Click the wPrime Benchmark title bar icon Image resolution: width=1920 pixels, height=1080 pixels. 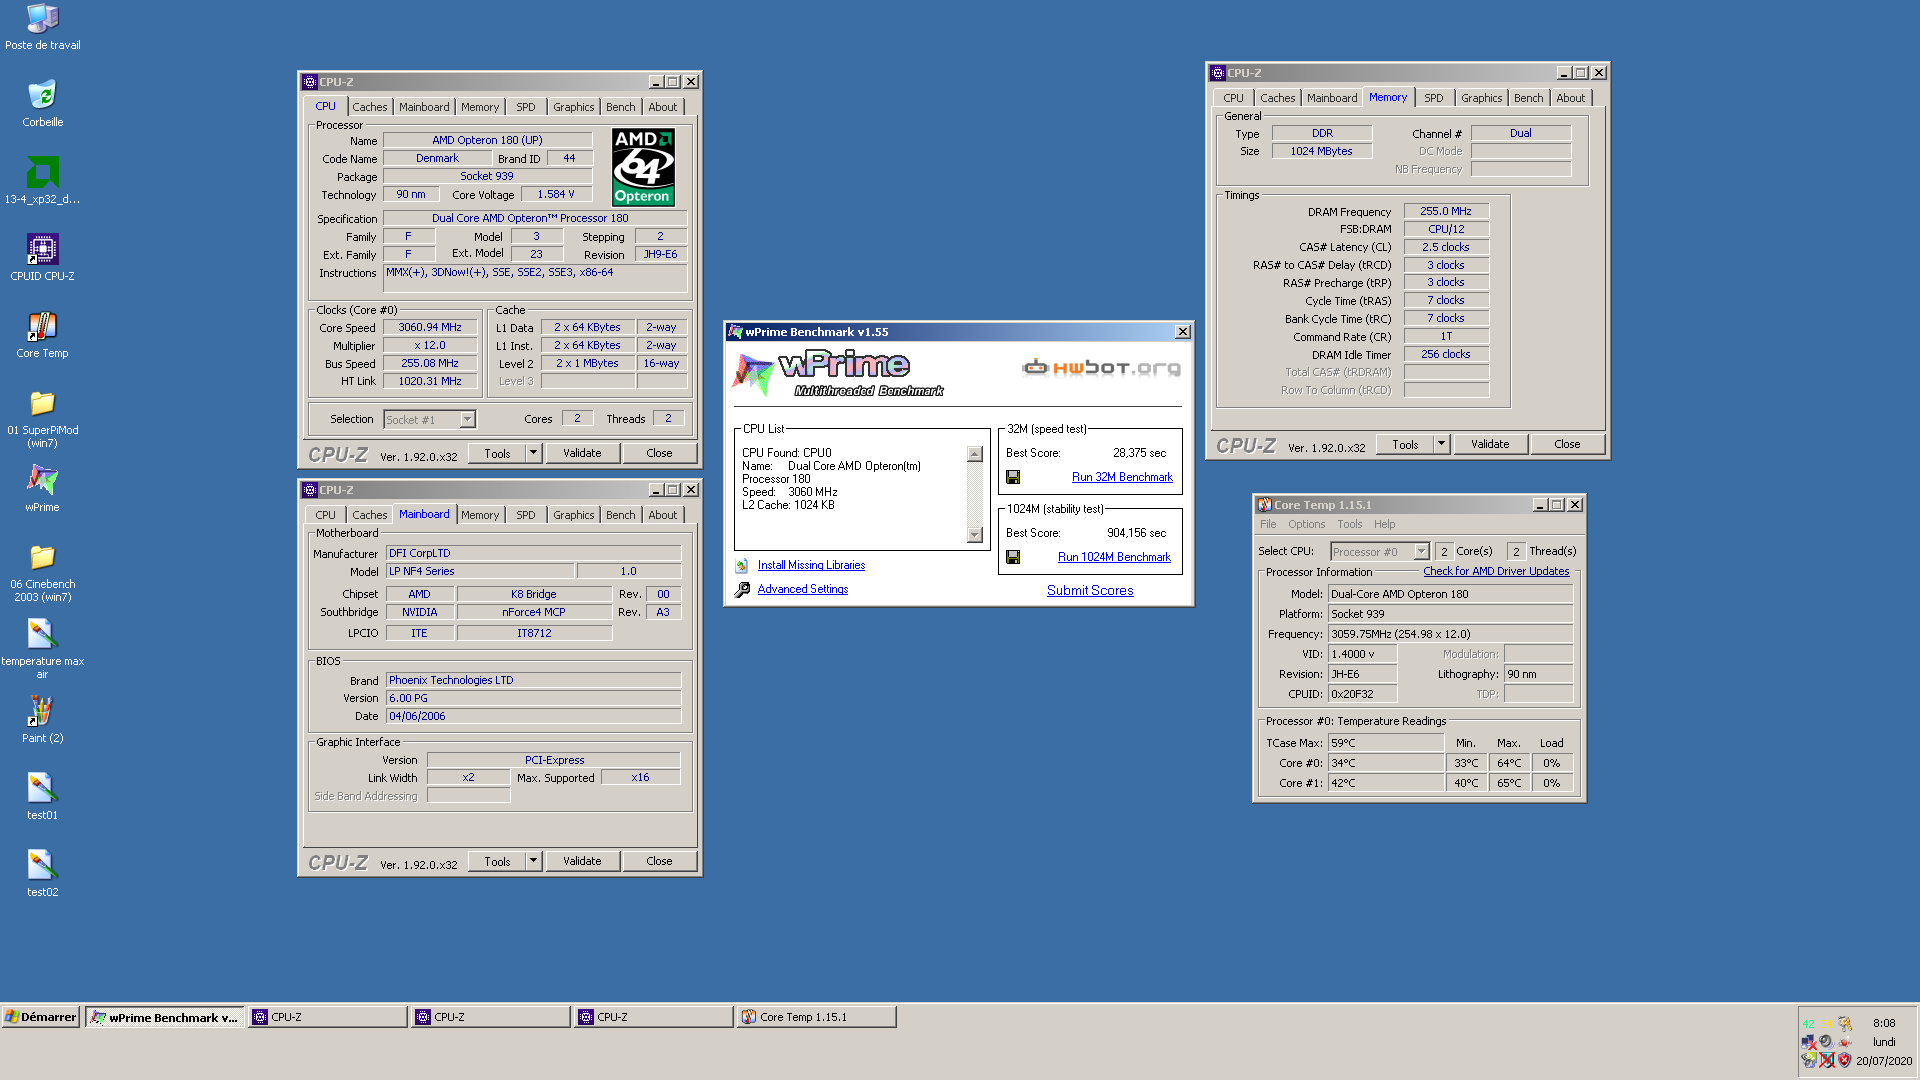(736, 332)
